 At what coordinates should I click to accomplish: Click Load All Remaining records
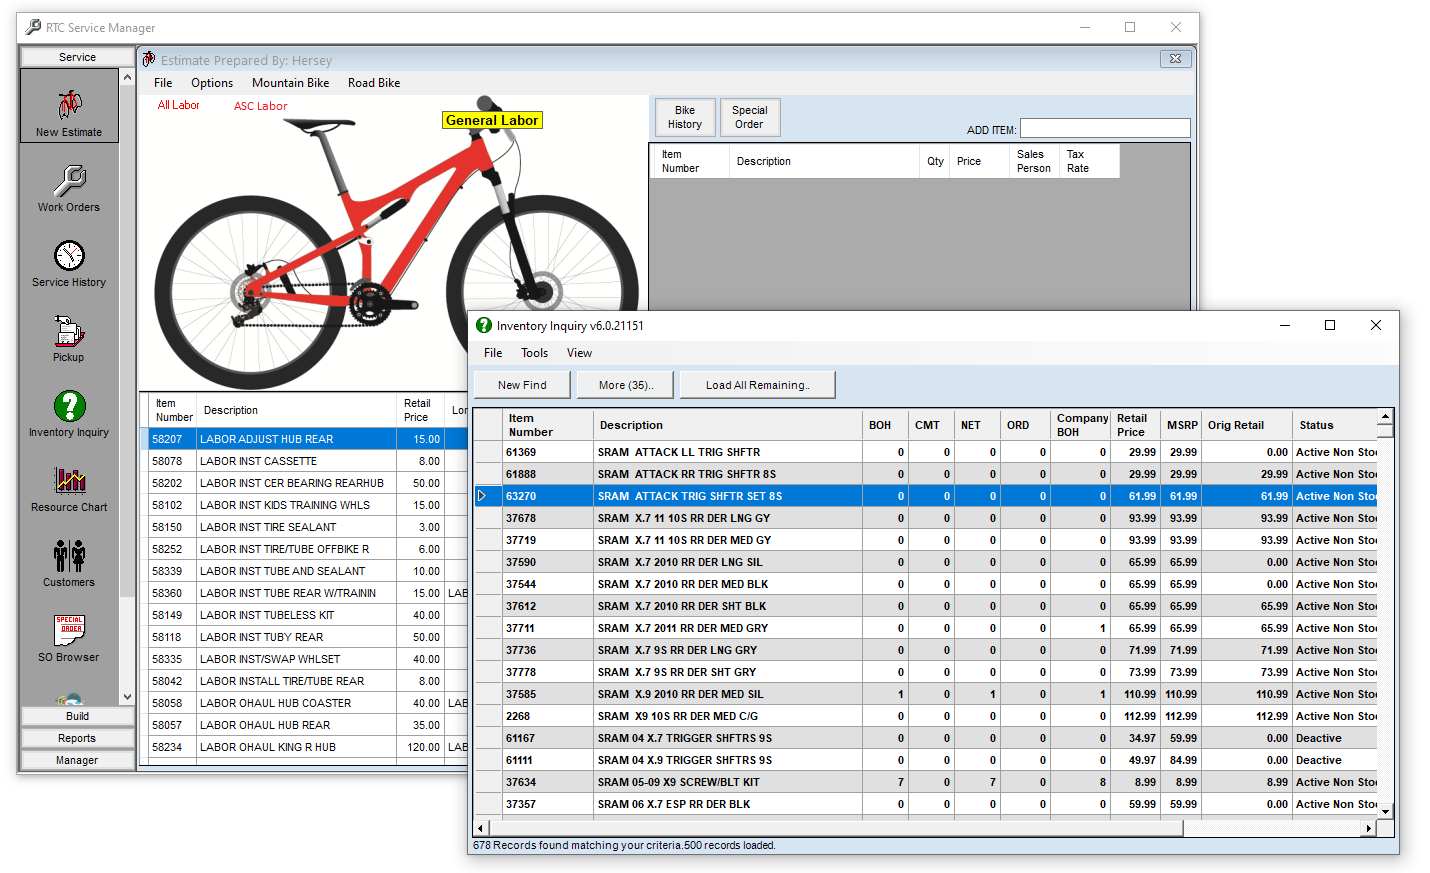coord(757,384)
